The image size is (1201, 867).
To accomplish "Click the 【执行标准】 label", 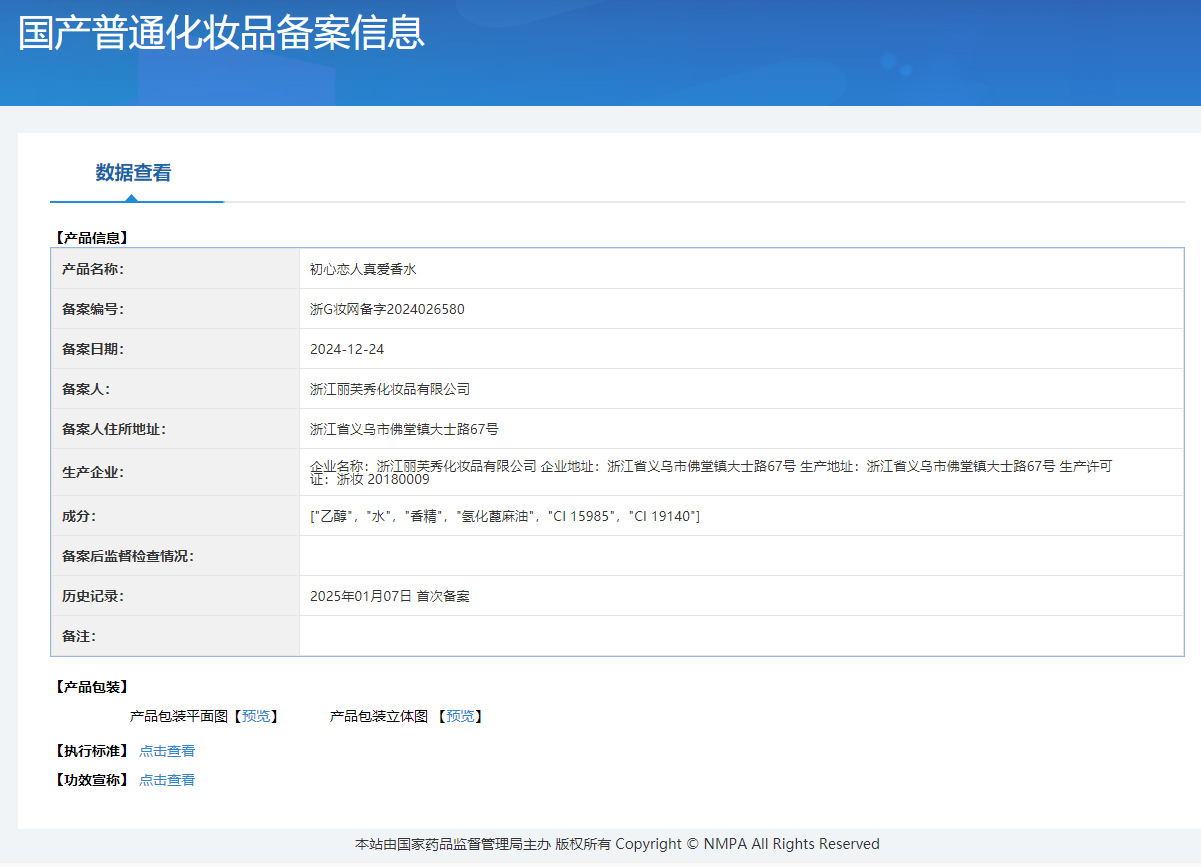I will point(91,751).
